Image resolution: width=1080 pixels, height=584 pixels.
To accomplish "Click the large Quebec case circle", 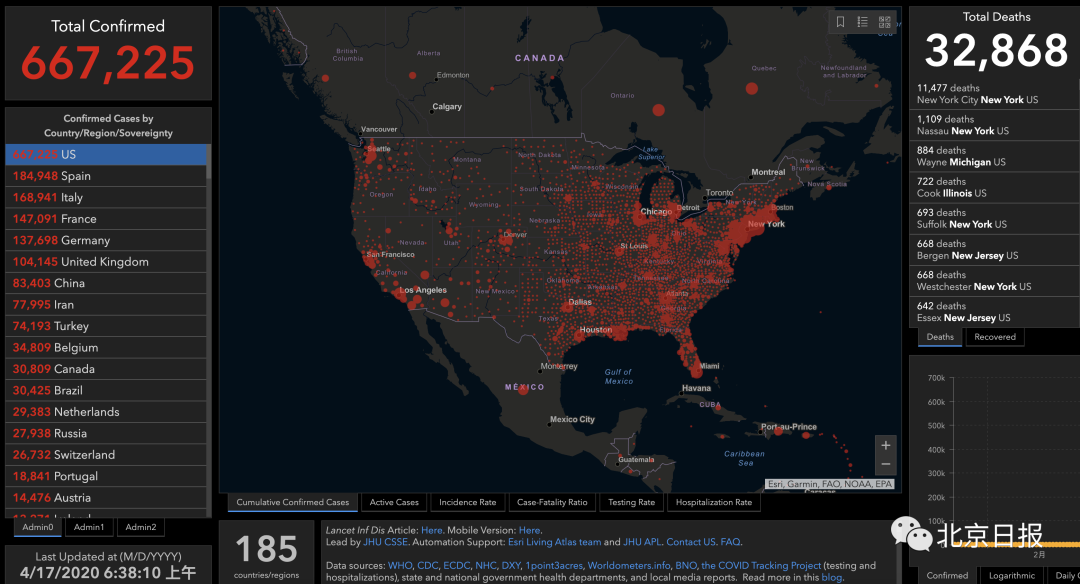I will 751,88.
